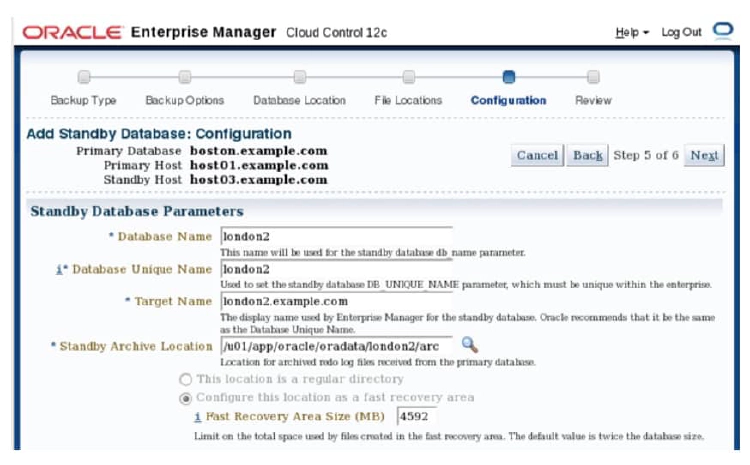Click the Database Unique Name input field
The height and width of the screenshot is (465, 750).
click(x=336, y=269)
